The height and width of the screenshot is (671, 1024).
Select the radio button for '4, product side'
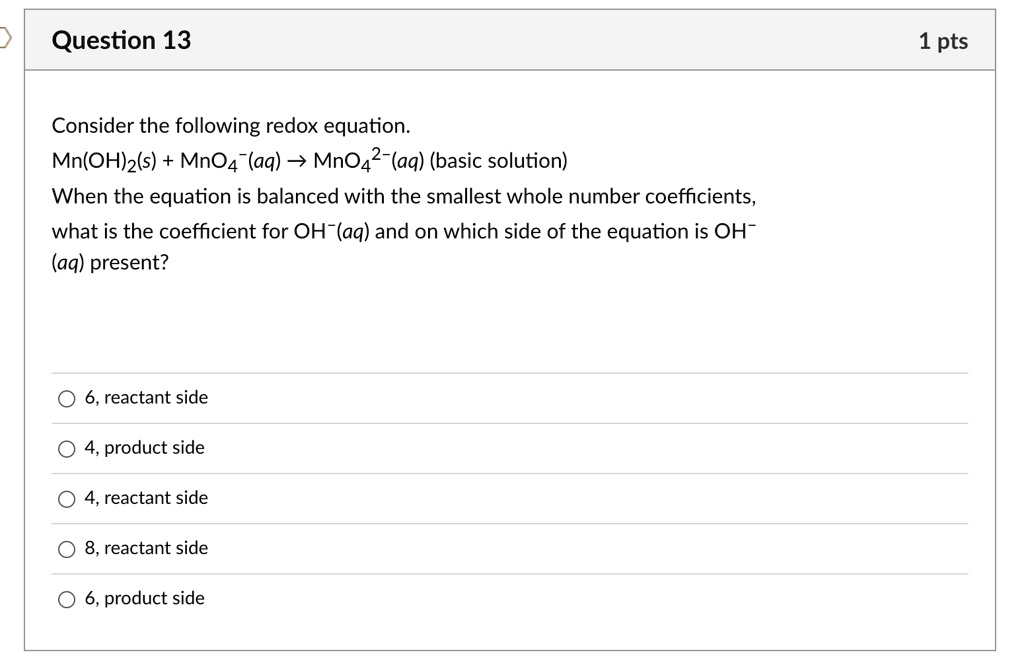[66, 447]
